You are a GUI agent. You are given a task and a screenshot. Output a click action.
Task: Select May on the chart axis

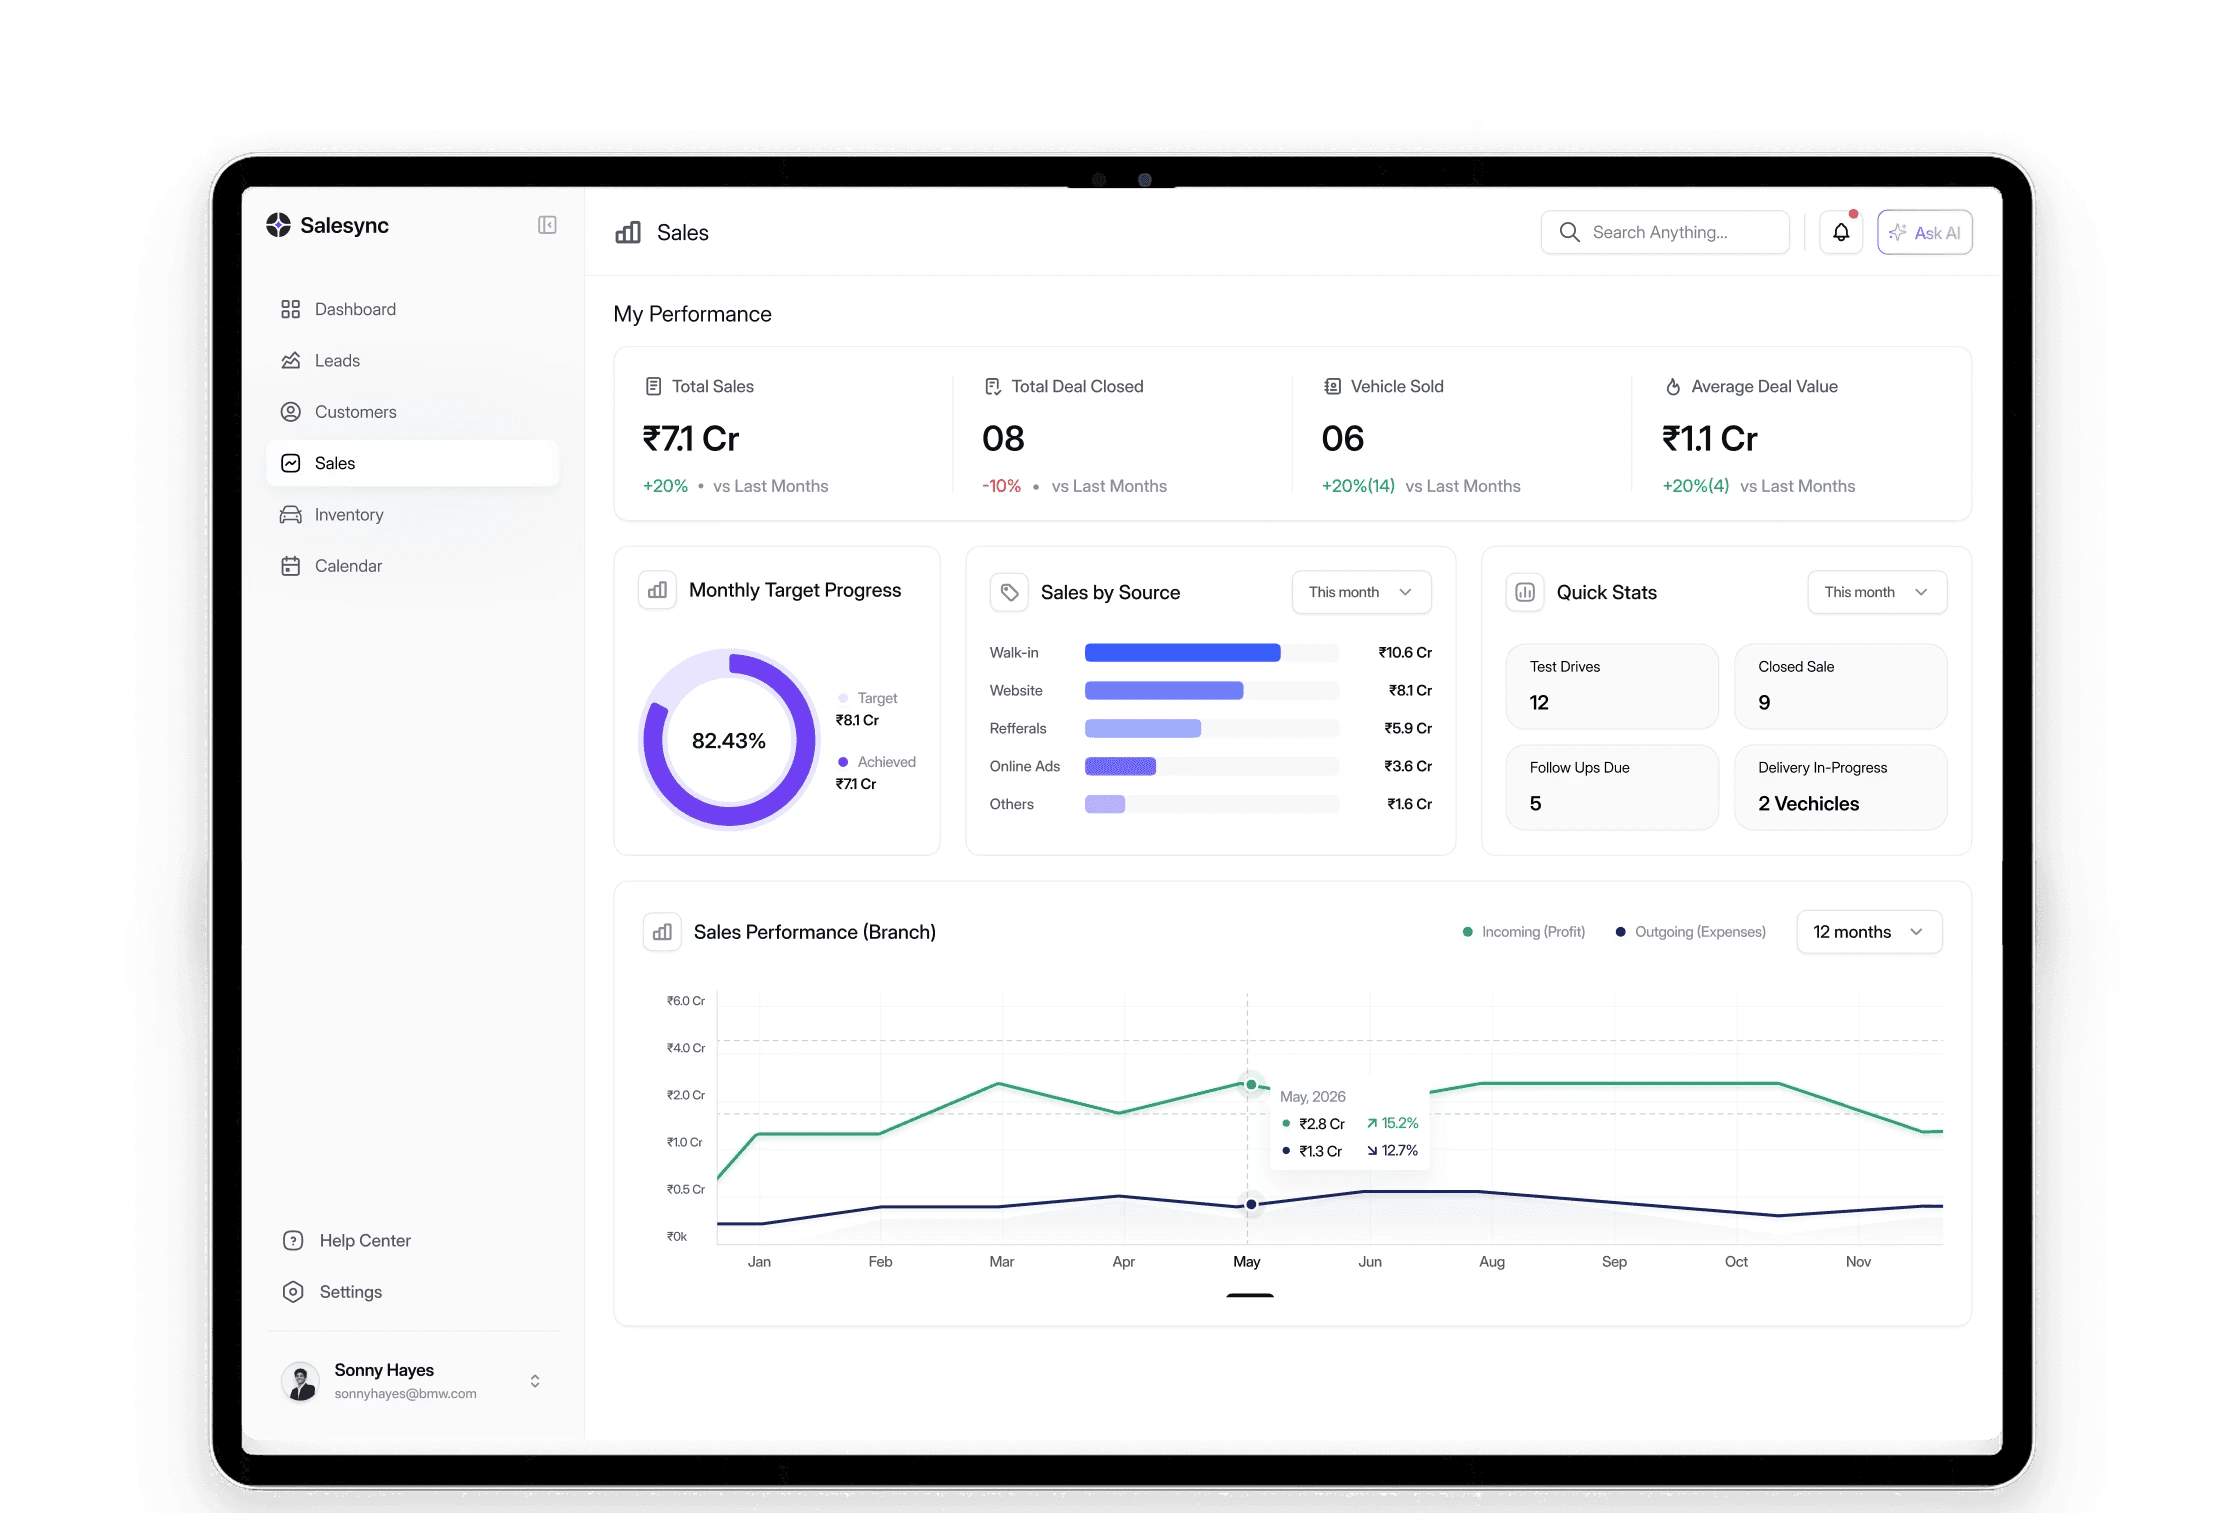(x=1247, y=1262)
